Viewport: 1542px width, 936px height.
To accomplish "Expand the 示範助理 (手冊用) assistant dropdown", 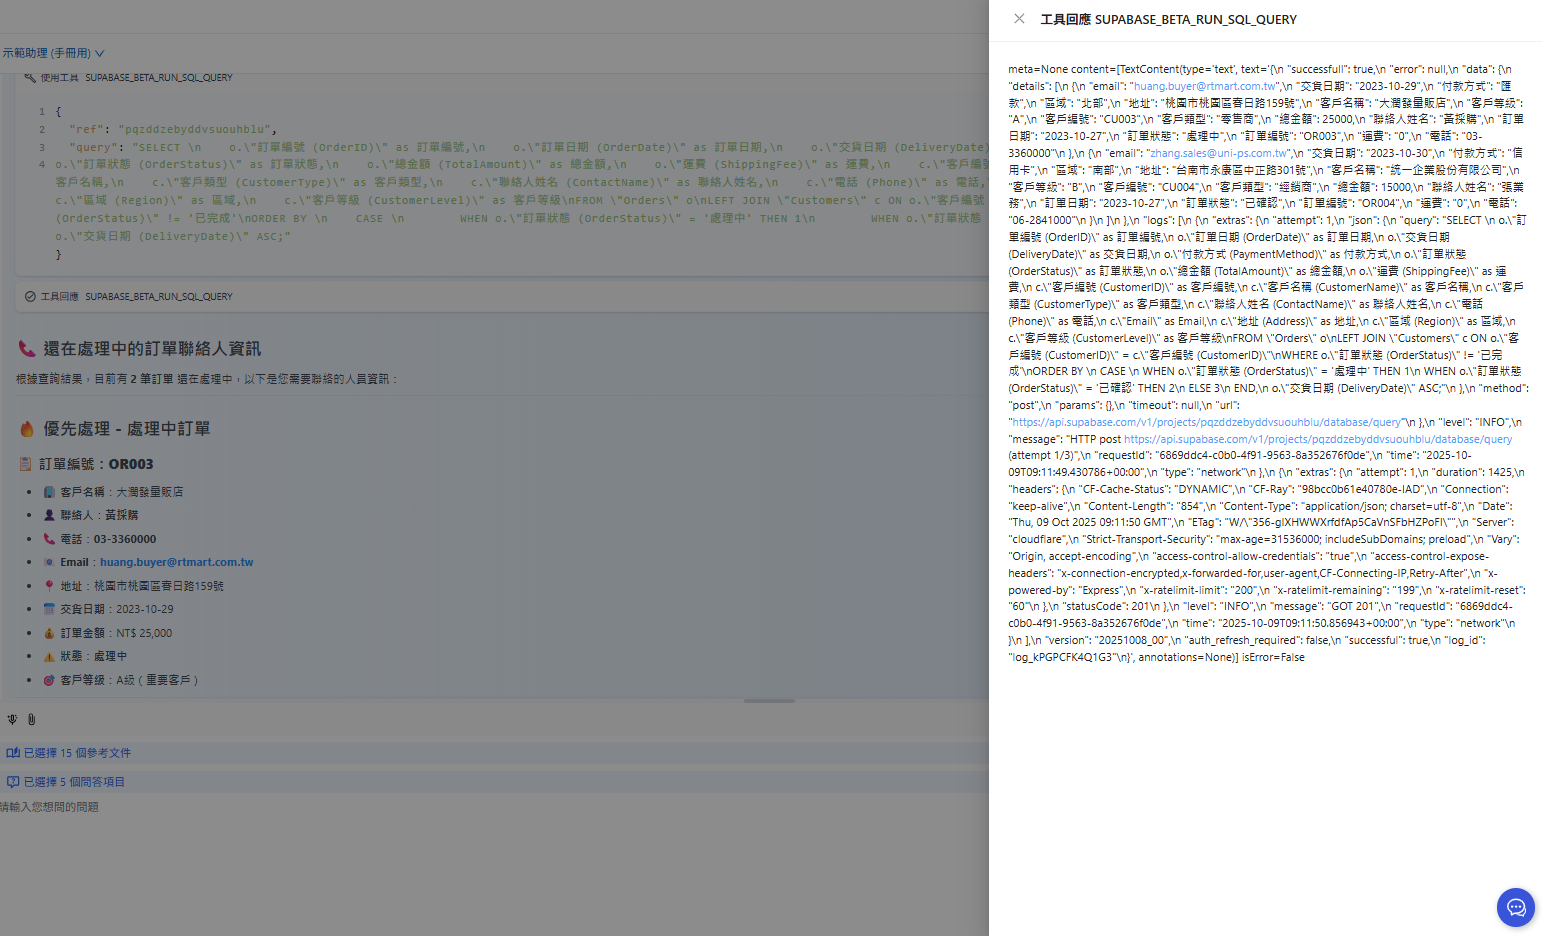I will [x=53, y=53].
